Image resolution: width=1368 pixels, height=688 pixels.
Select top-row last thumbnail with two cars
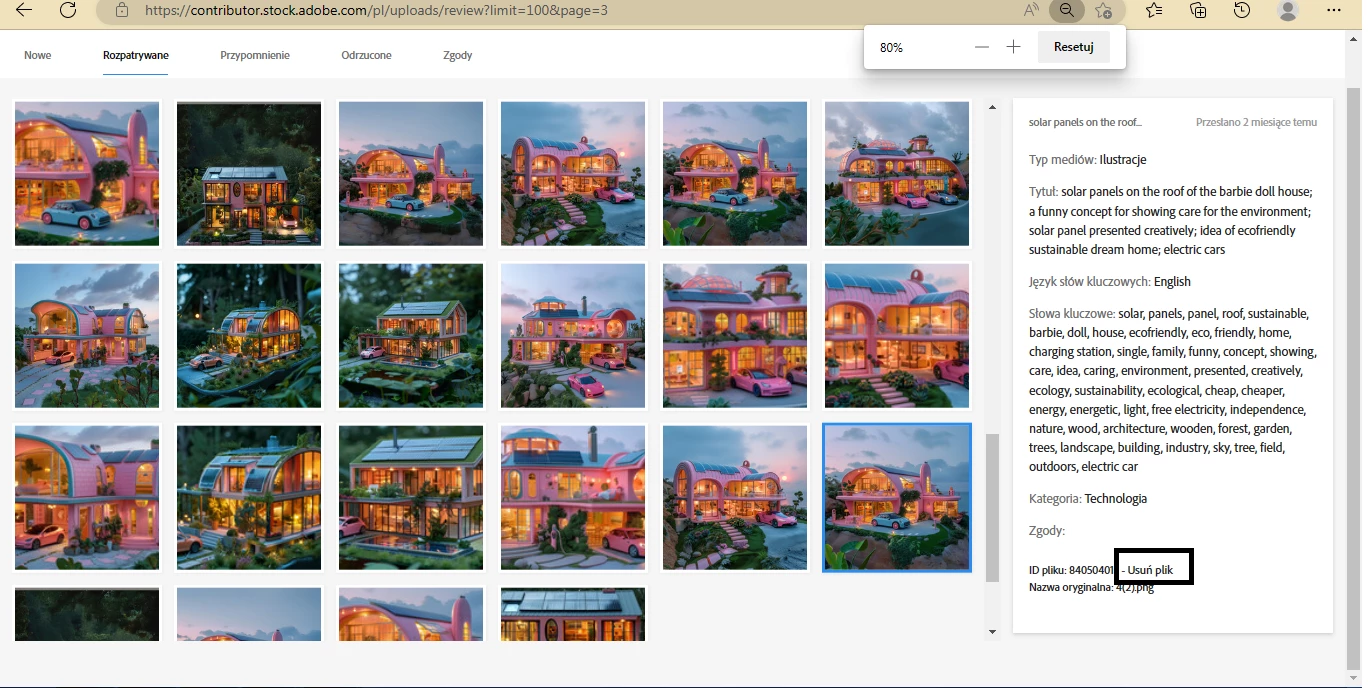click(897, 173)
